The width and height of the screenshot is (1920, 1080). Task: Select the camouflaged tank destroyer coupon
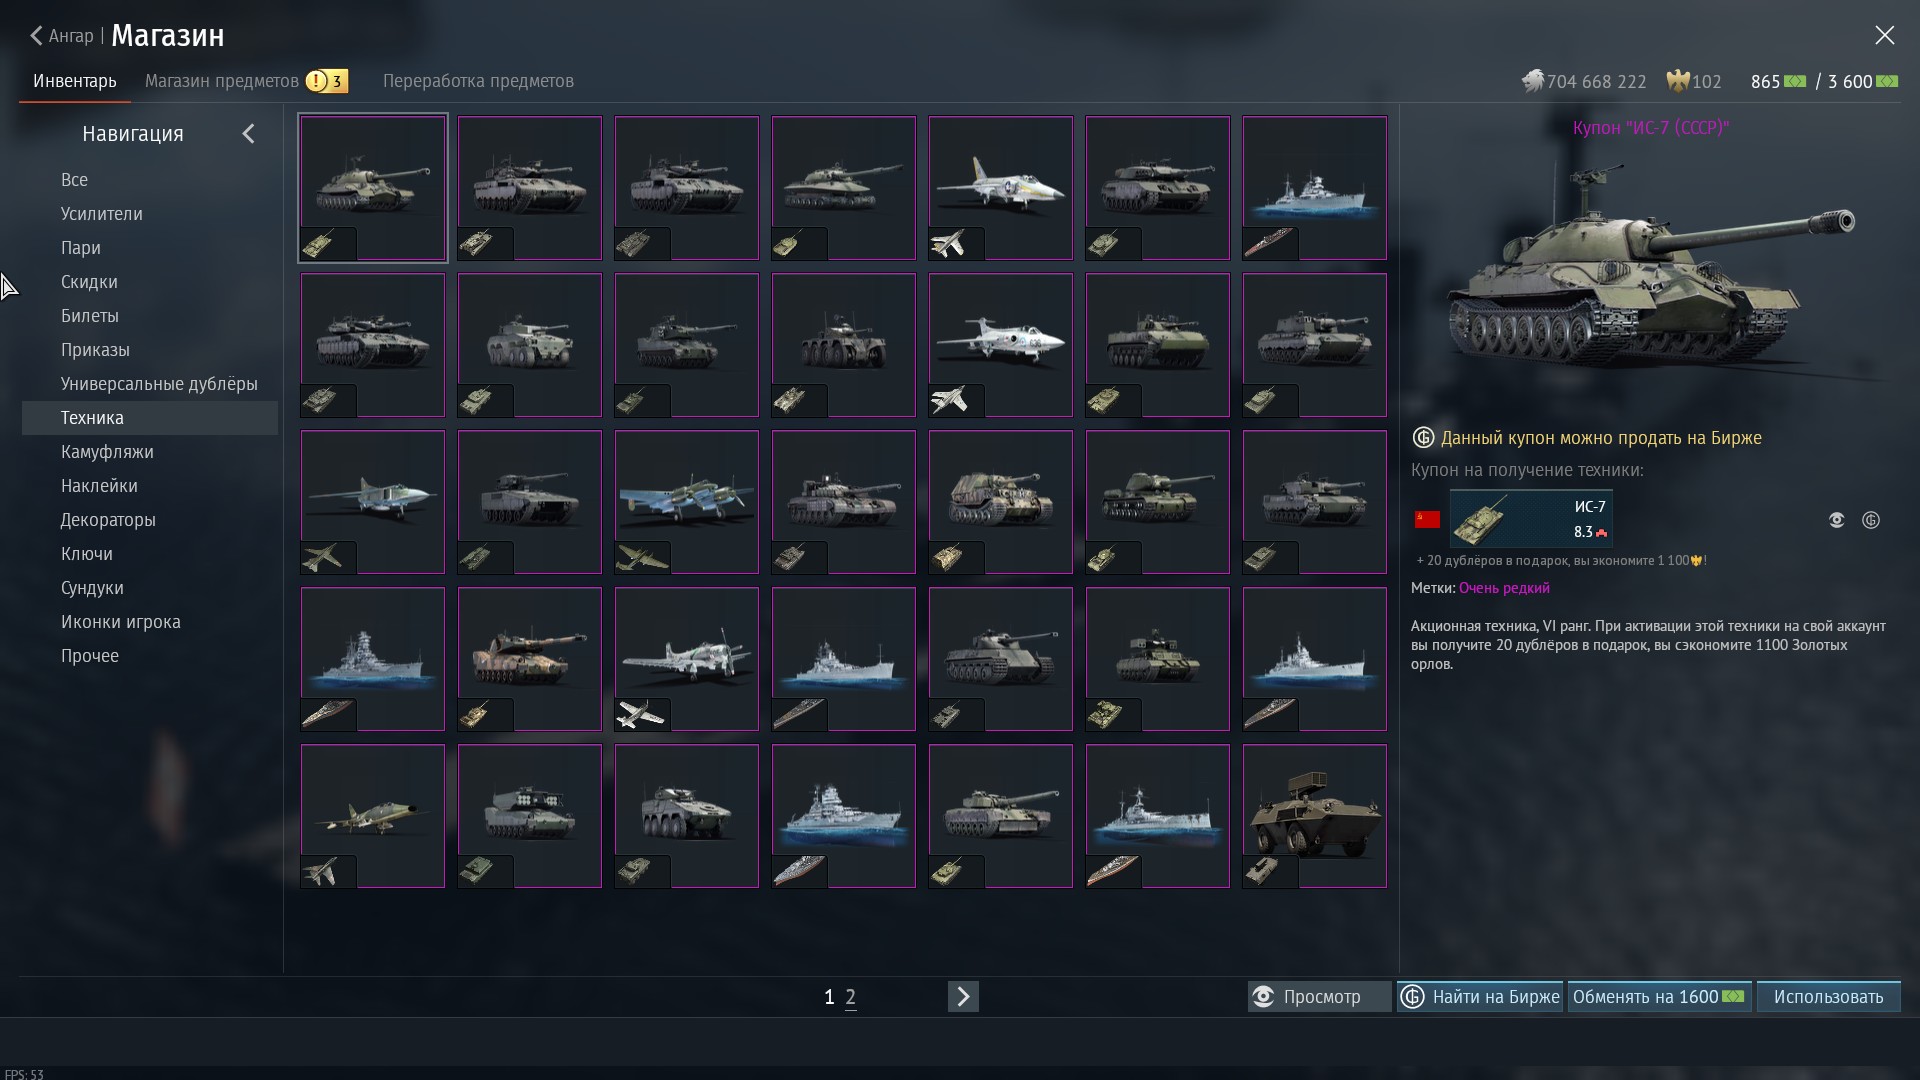(1001, 502)
